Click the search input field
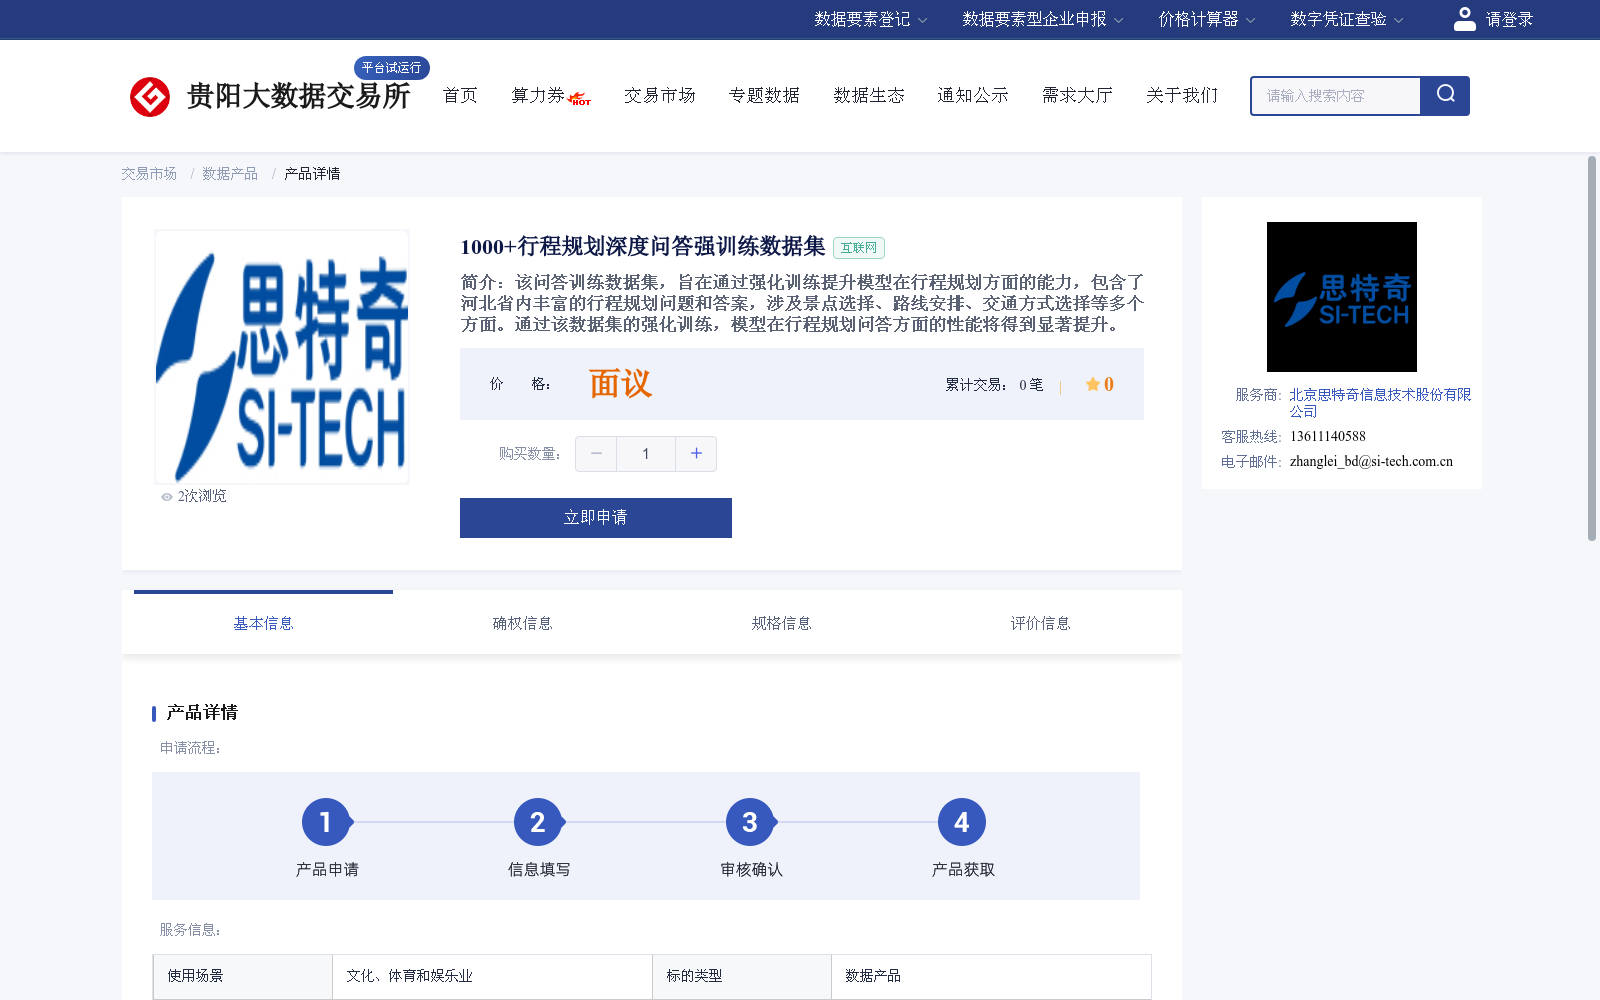Screen dimensions: 1600x1000 coord(1336,96)
